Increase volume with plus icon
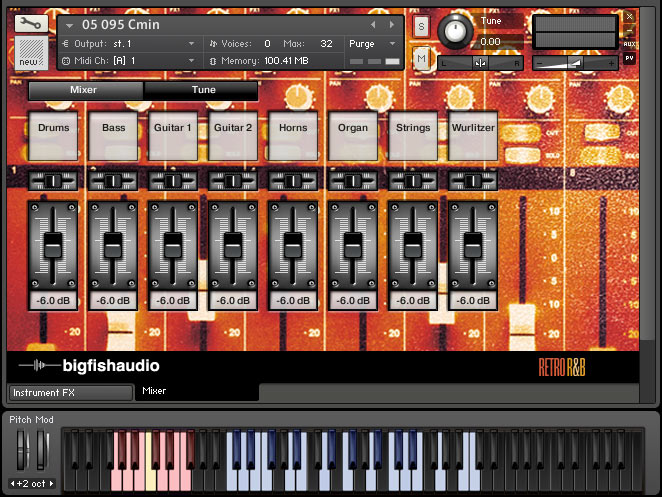 (x=611, y=64)
